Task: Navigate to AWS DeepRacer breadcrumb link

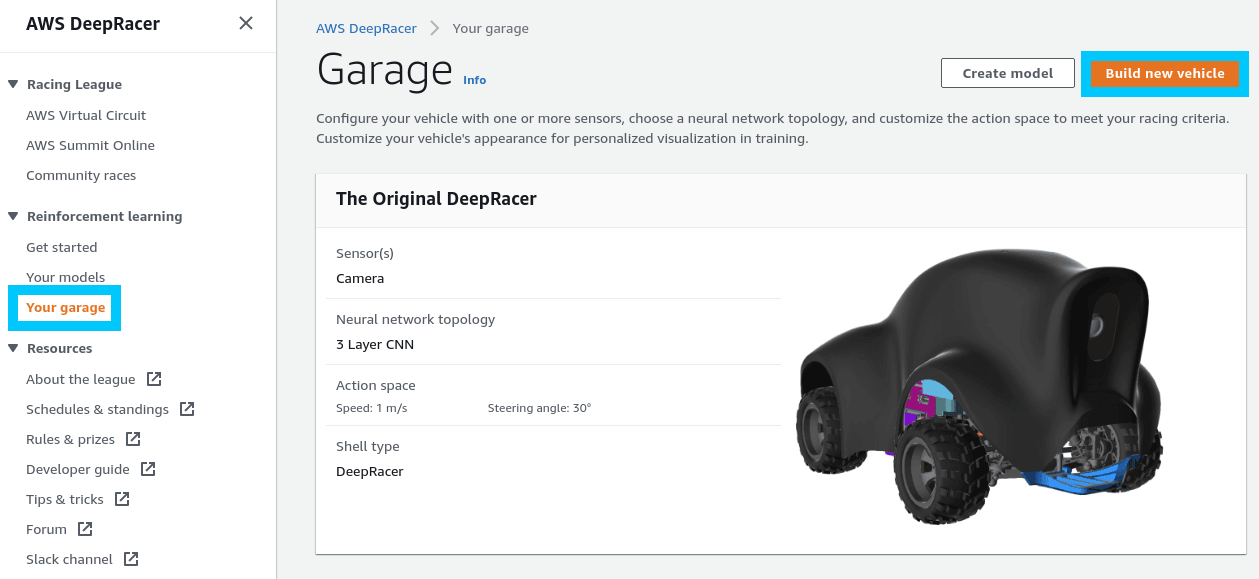Action: [366, 28]
